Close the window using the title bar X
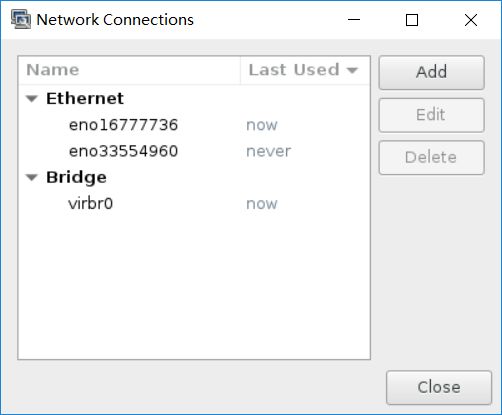502x415 pixels. tap(471, 20)
